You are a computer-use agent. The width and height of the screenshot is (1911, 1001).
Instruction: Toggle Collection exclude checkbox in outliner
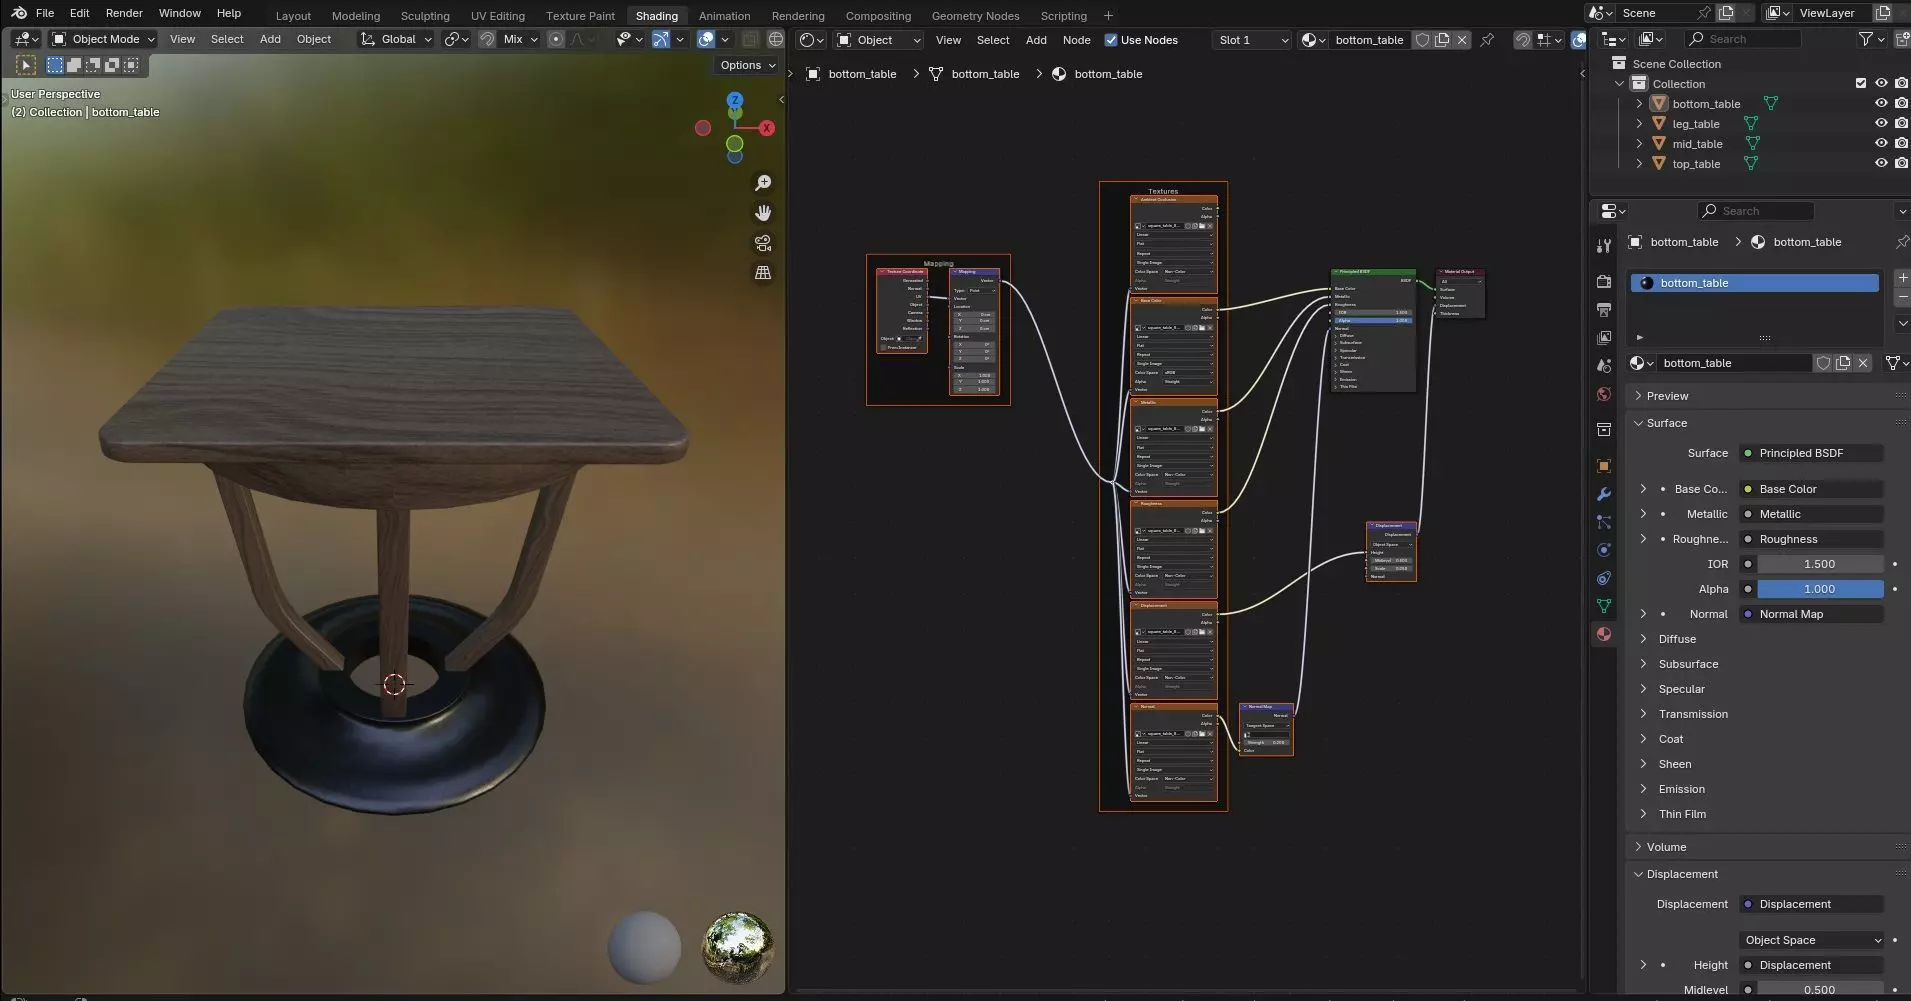1861,83
